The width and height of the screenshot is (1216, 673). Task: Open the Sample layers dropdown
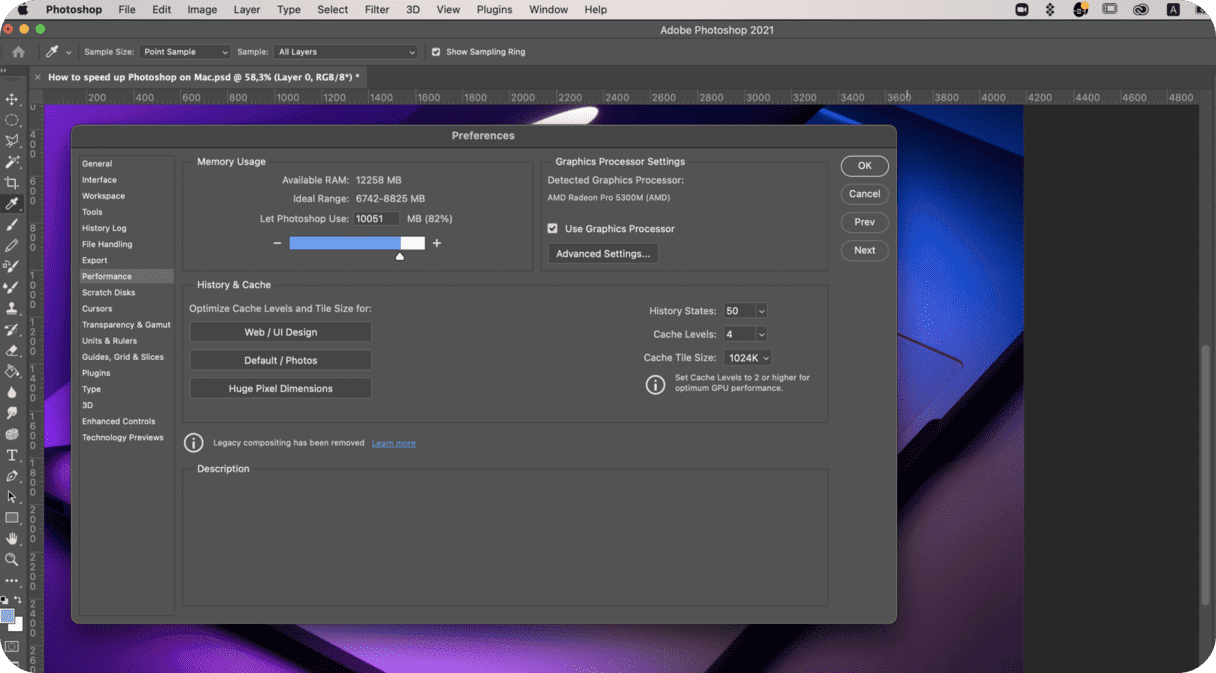pos(347,52)
